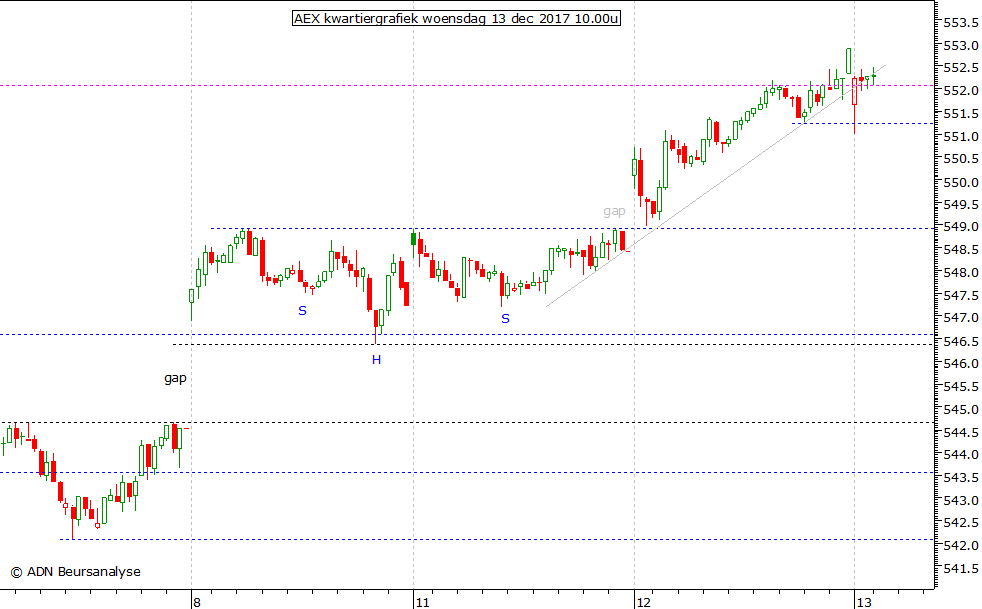Click the ADN Beursanalyse copyright text
The height and width of the screenshot is (609, 982).
coord(75,571)
